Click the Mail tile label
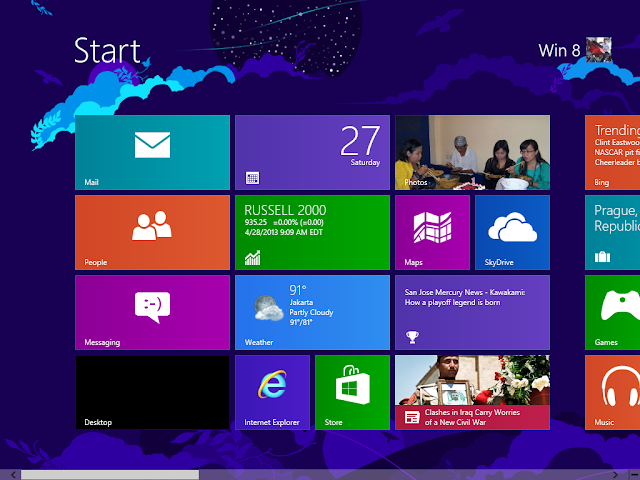 coord(91,182)
